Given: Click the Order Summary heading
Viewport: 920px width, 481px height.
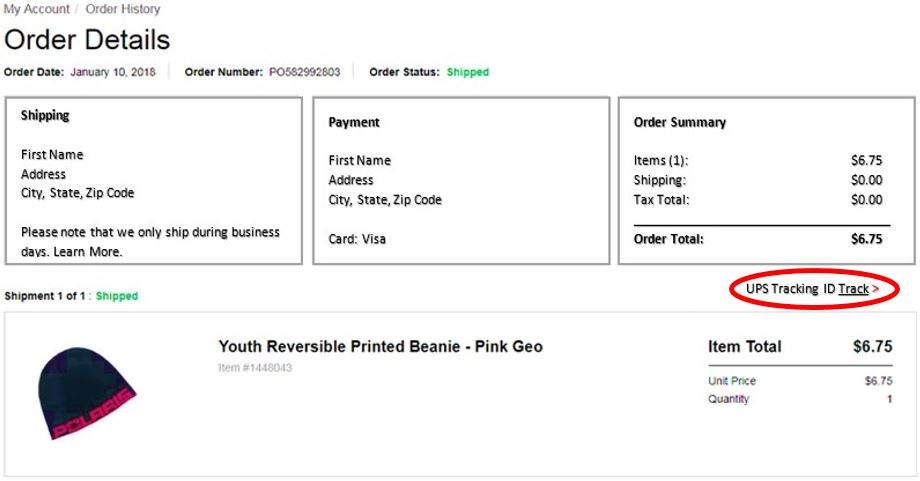Looking at the screenshot, I should point(680,122).
